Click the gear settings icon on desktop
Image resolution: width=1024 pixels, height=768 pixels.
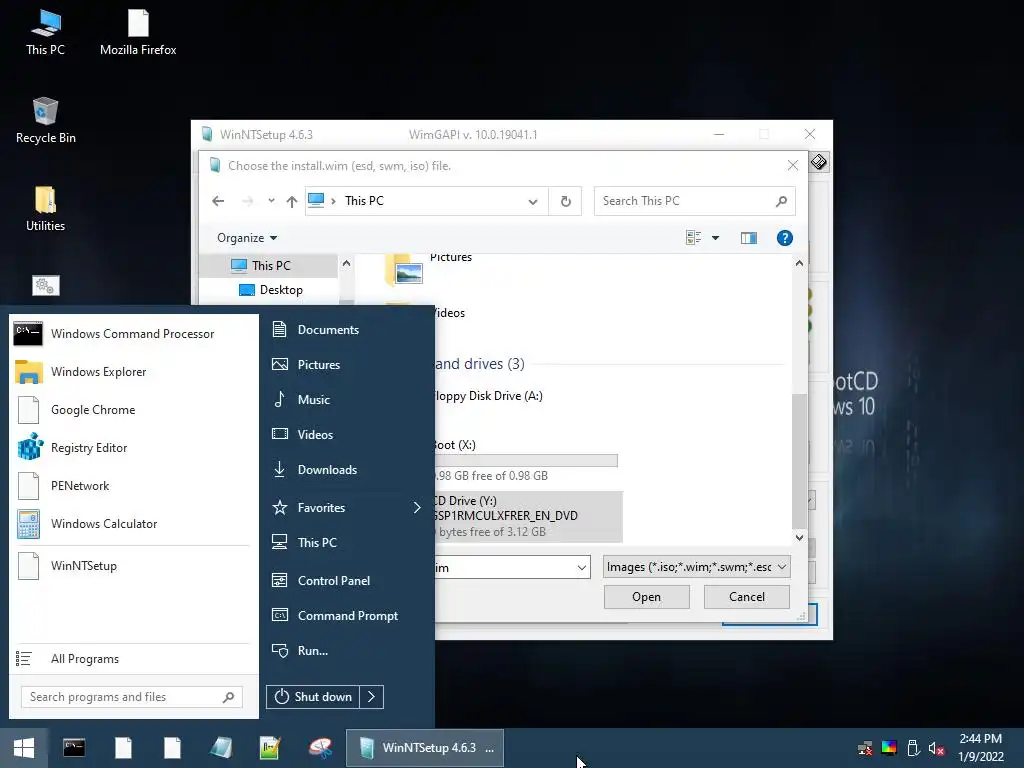tap(45, 285)
